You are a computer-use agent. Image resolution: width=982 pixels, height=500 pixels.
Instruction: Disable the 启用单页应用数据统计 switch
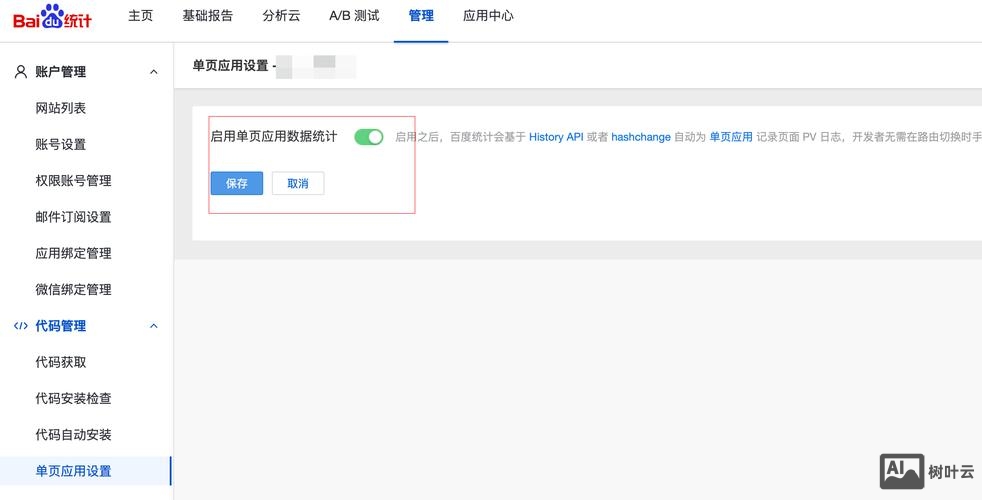(x=369, y=137)
